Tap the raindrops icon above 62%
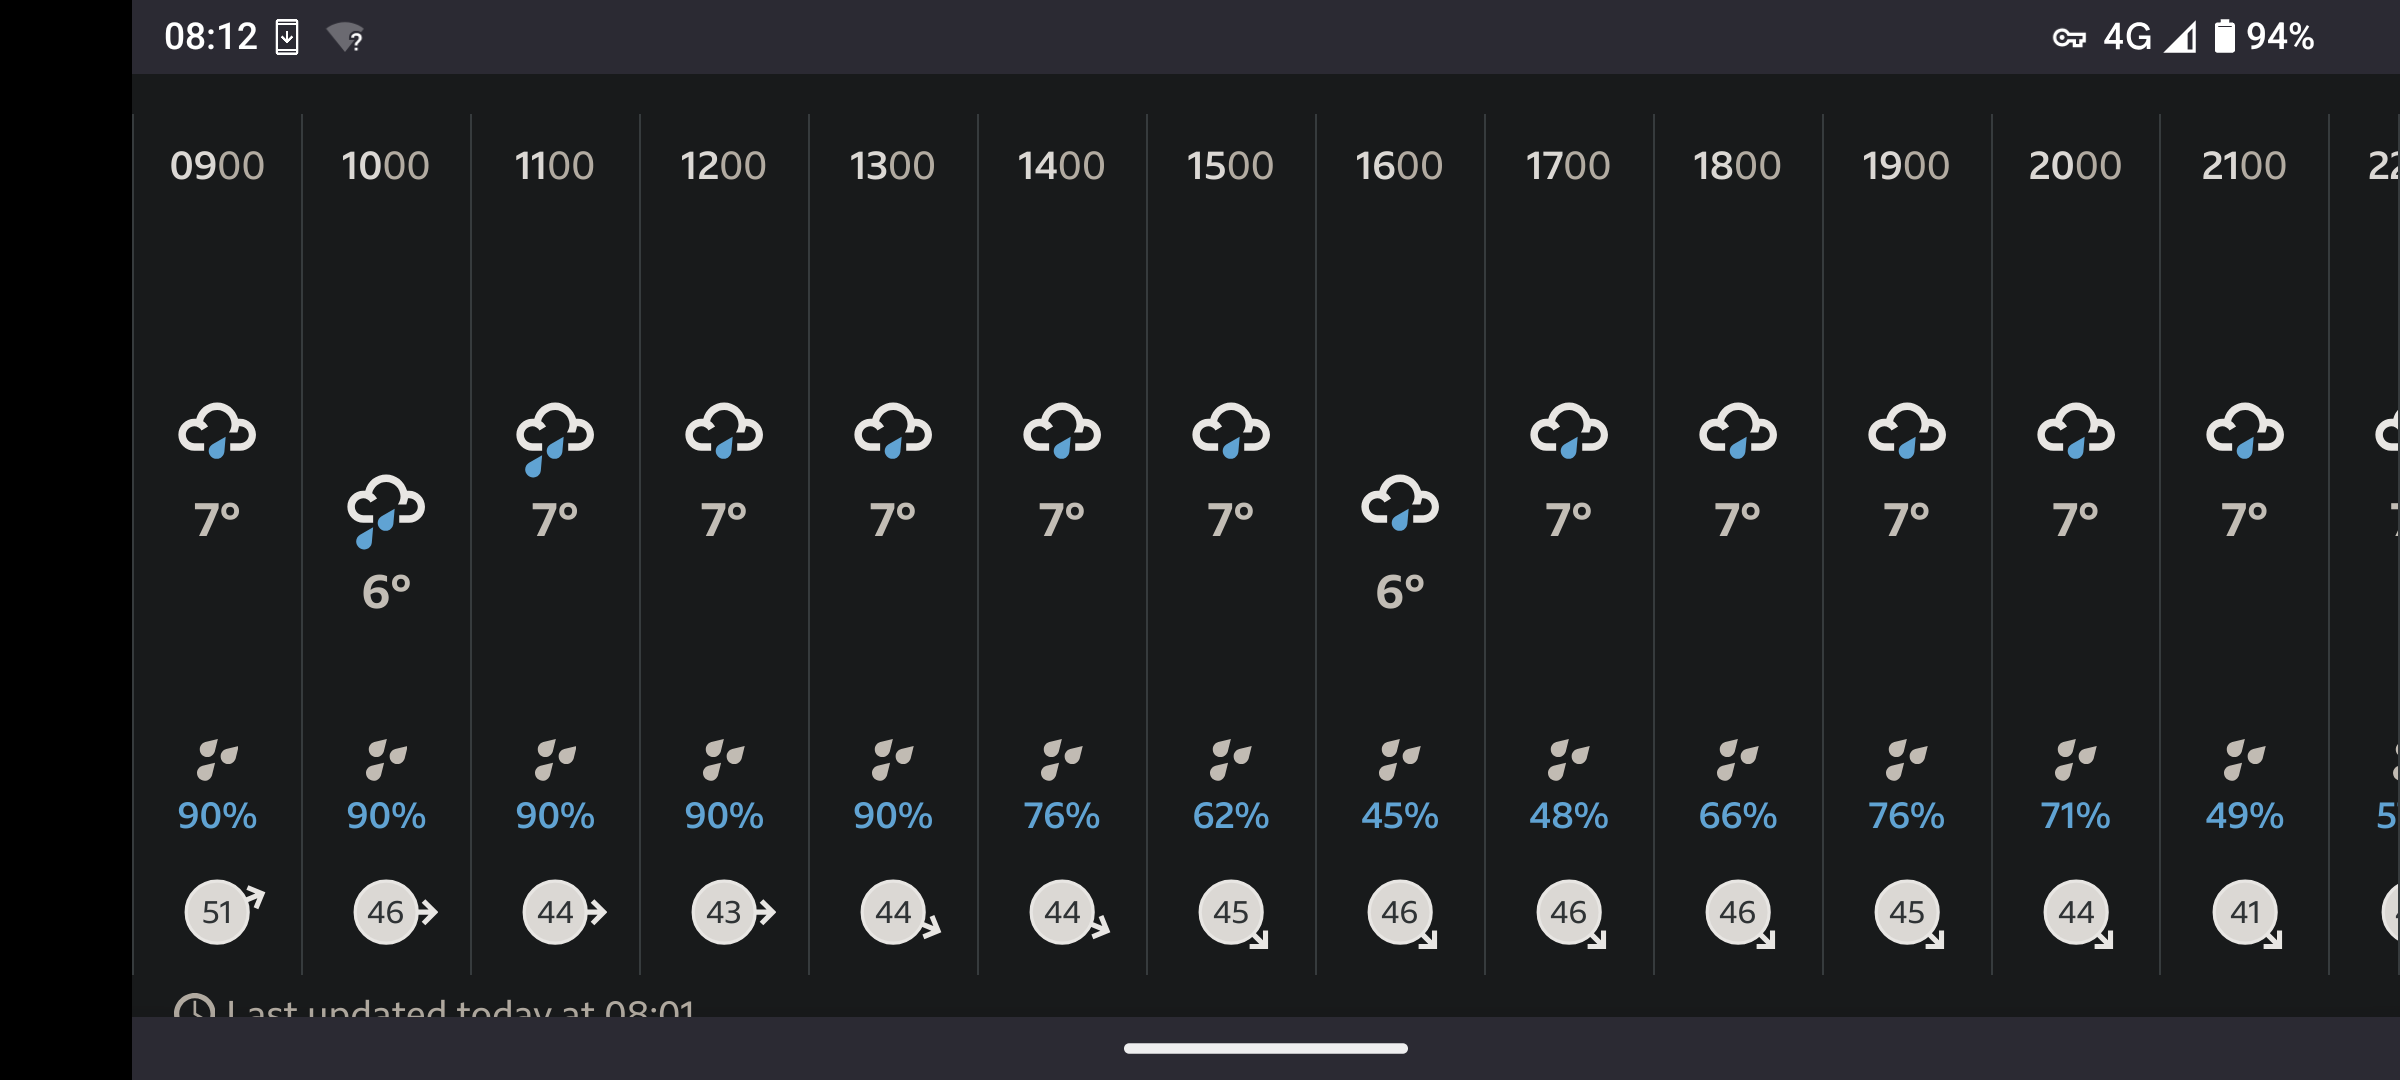This screenshot has height=1080, width=2400. pyautogui.click(x=1230, y=760)
